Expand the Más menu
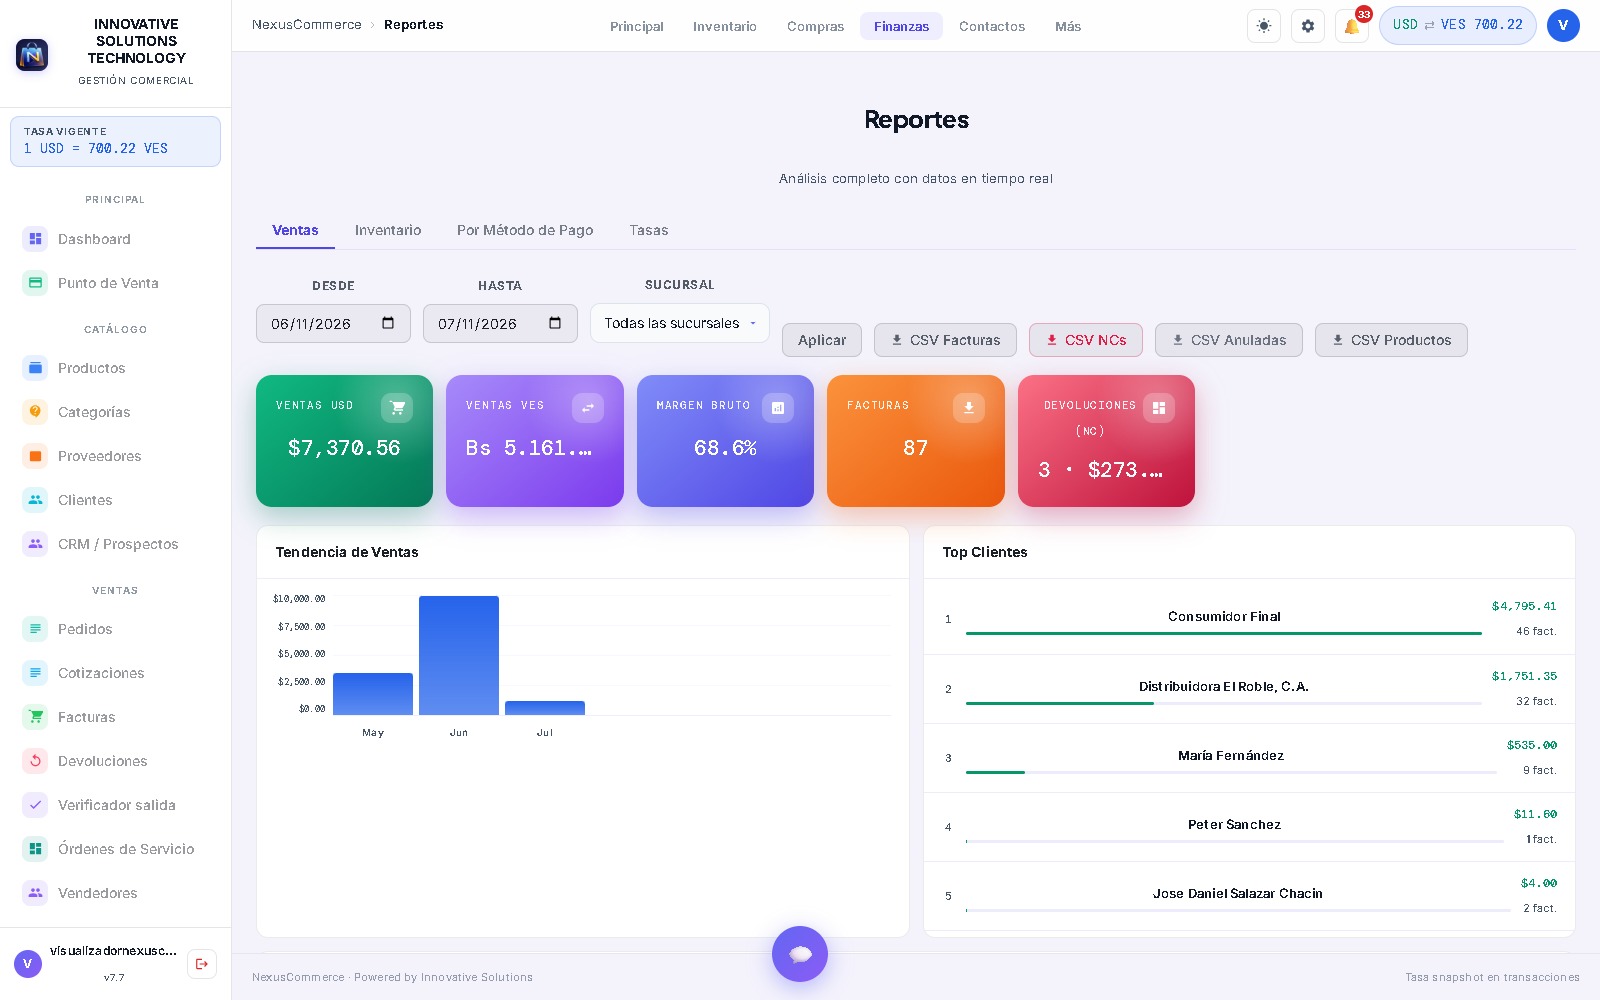Viewport: 1600px width, 1000px height. (1068, 26)
